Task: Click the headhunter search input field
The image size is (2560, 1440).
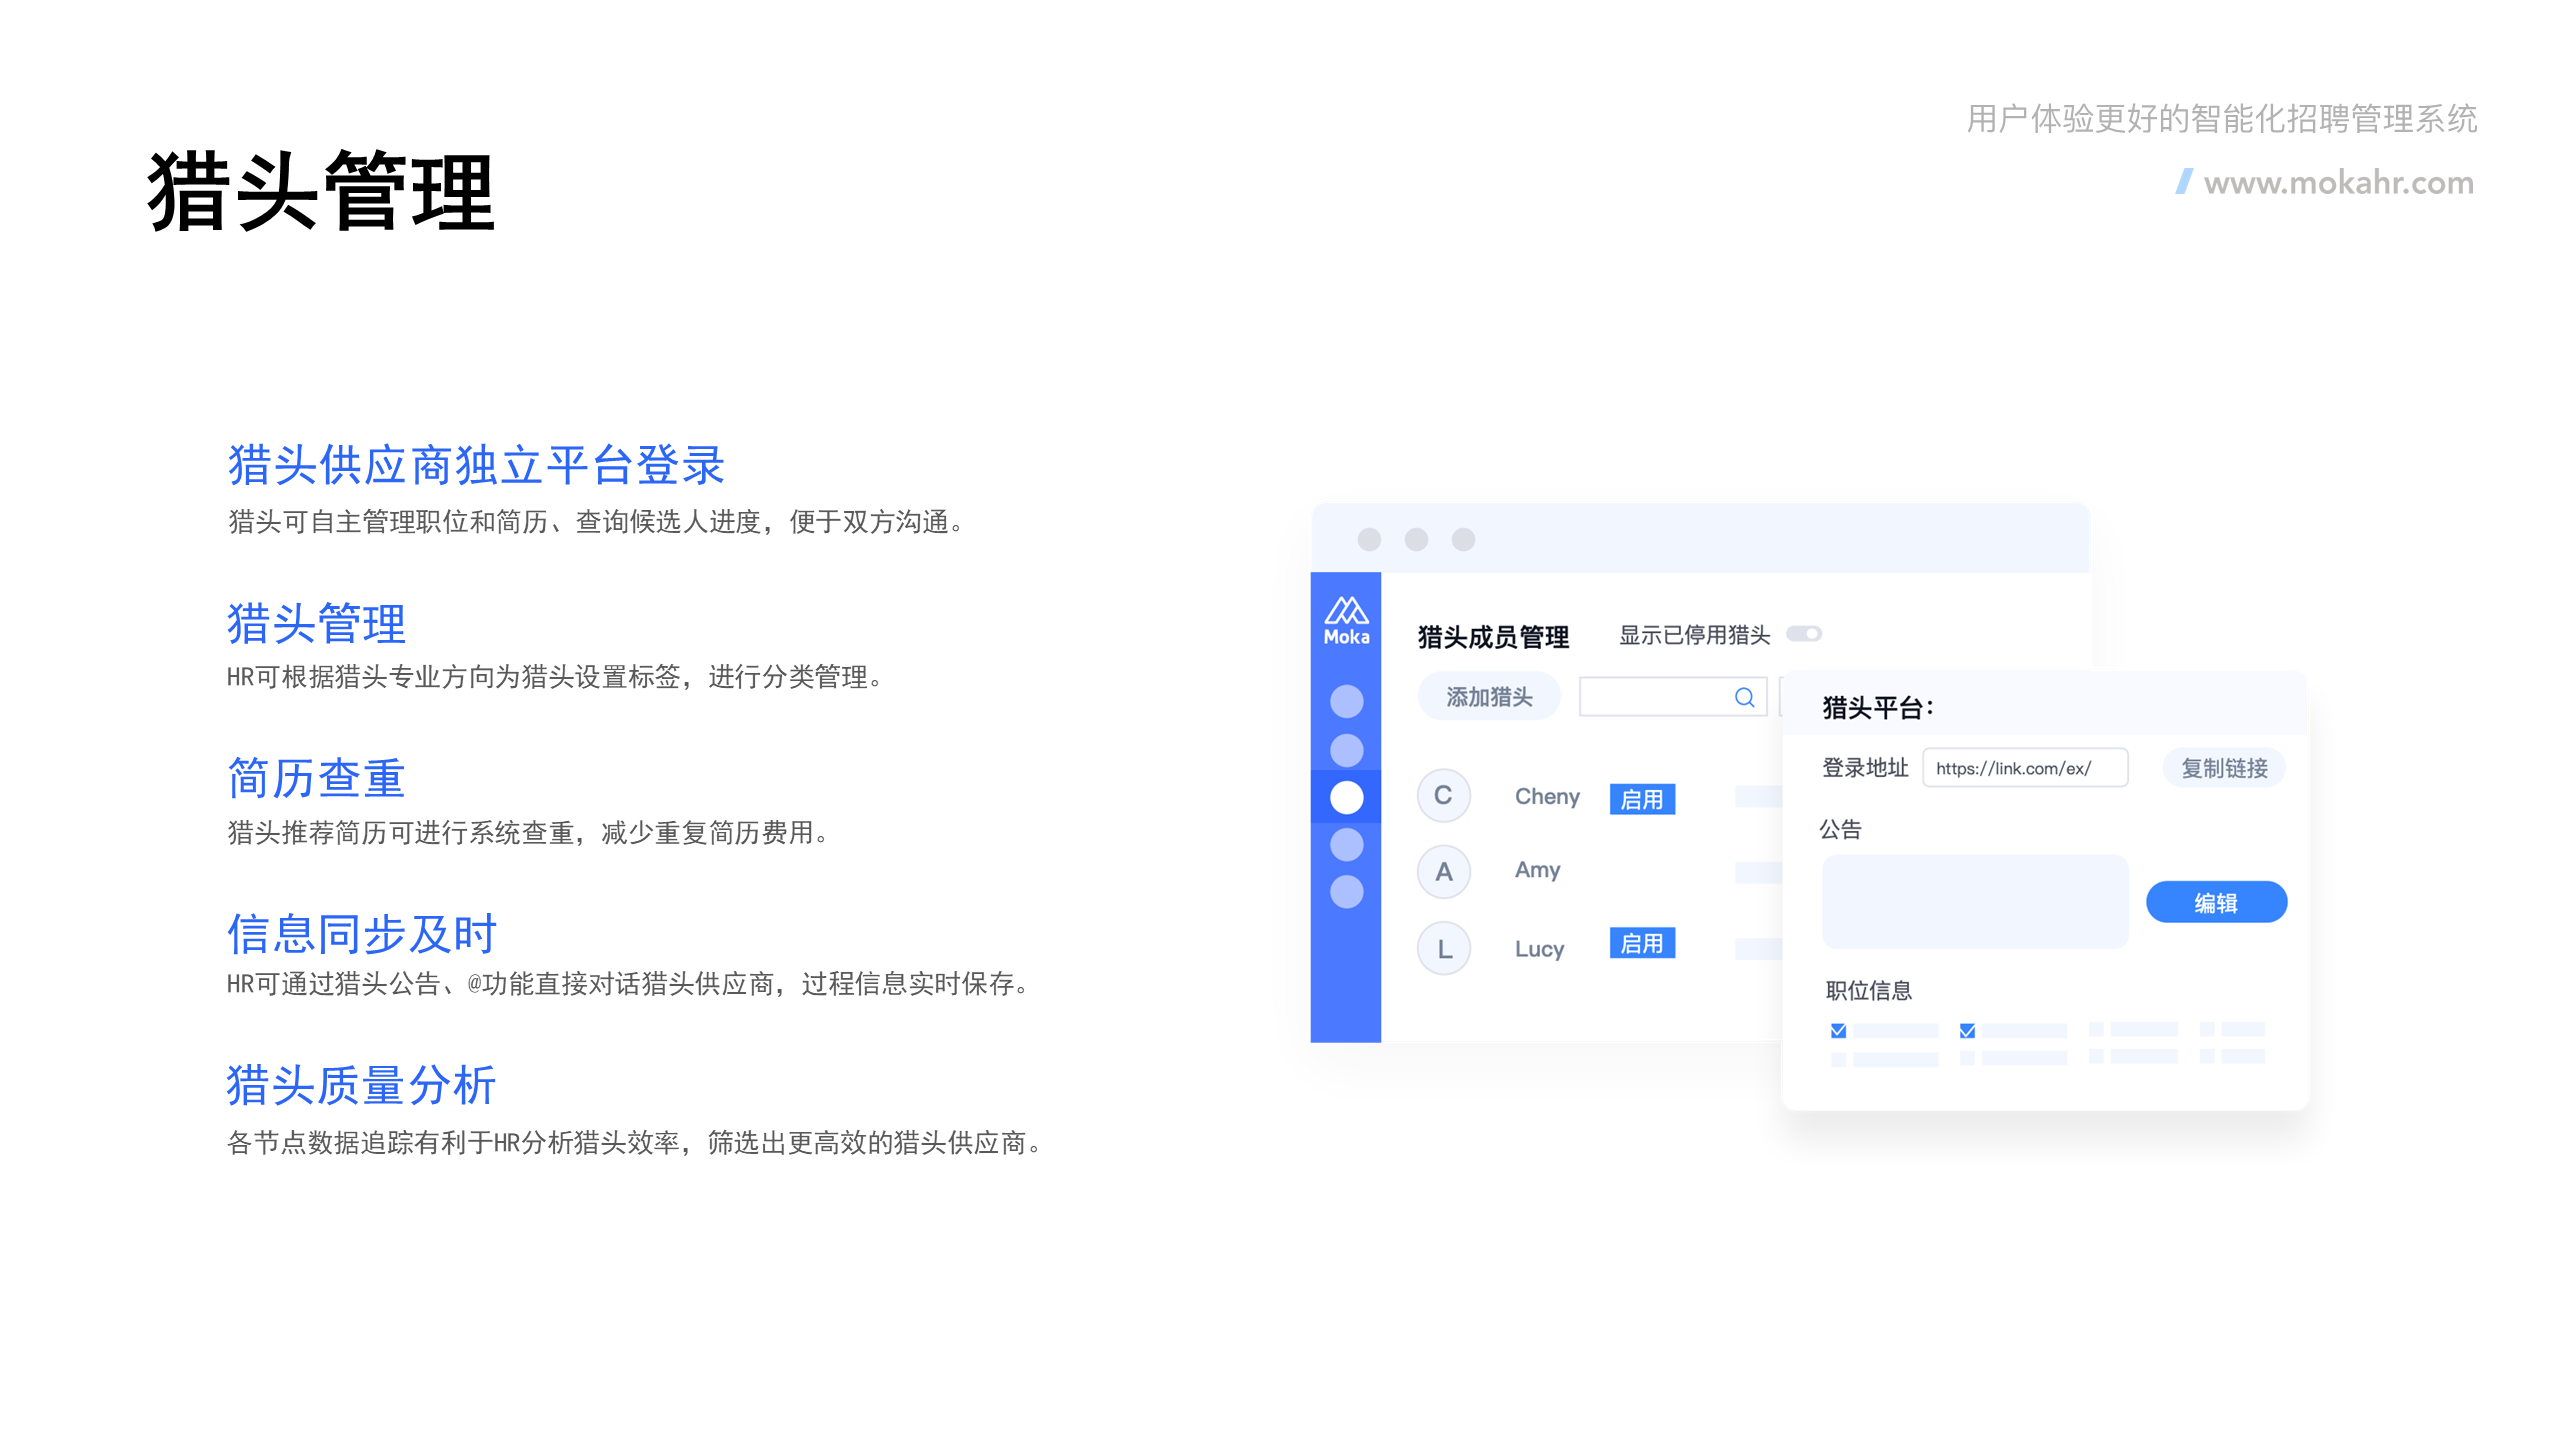Action: coord(1672,697)
